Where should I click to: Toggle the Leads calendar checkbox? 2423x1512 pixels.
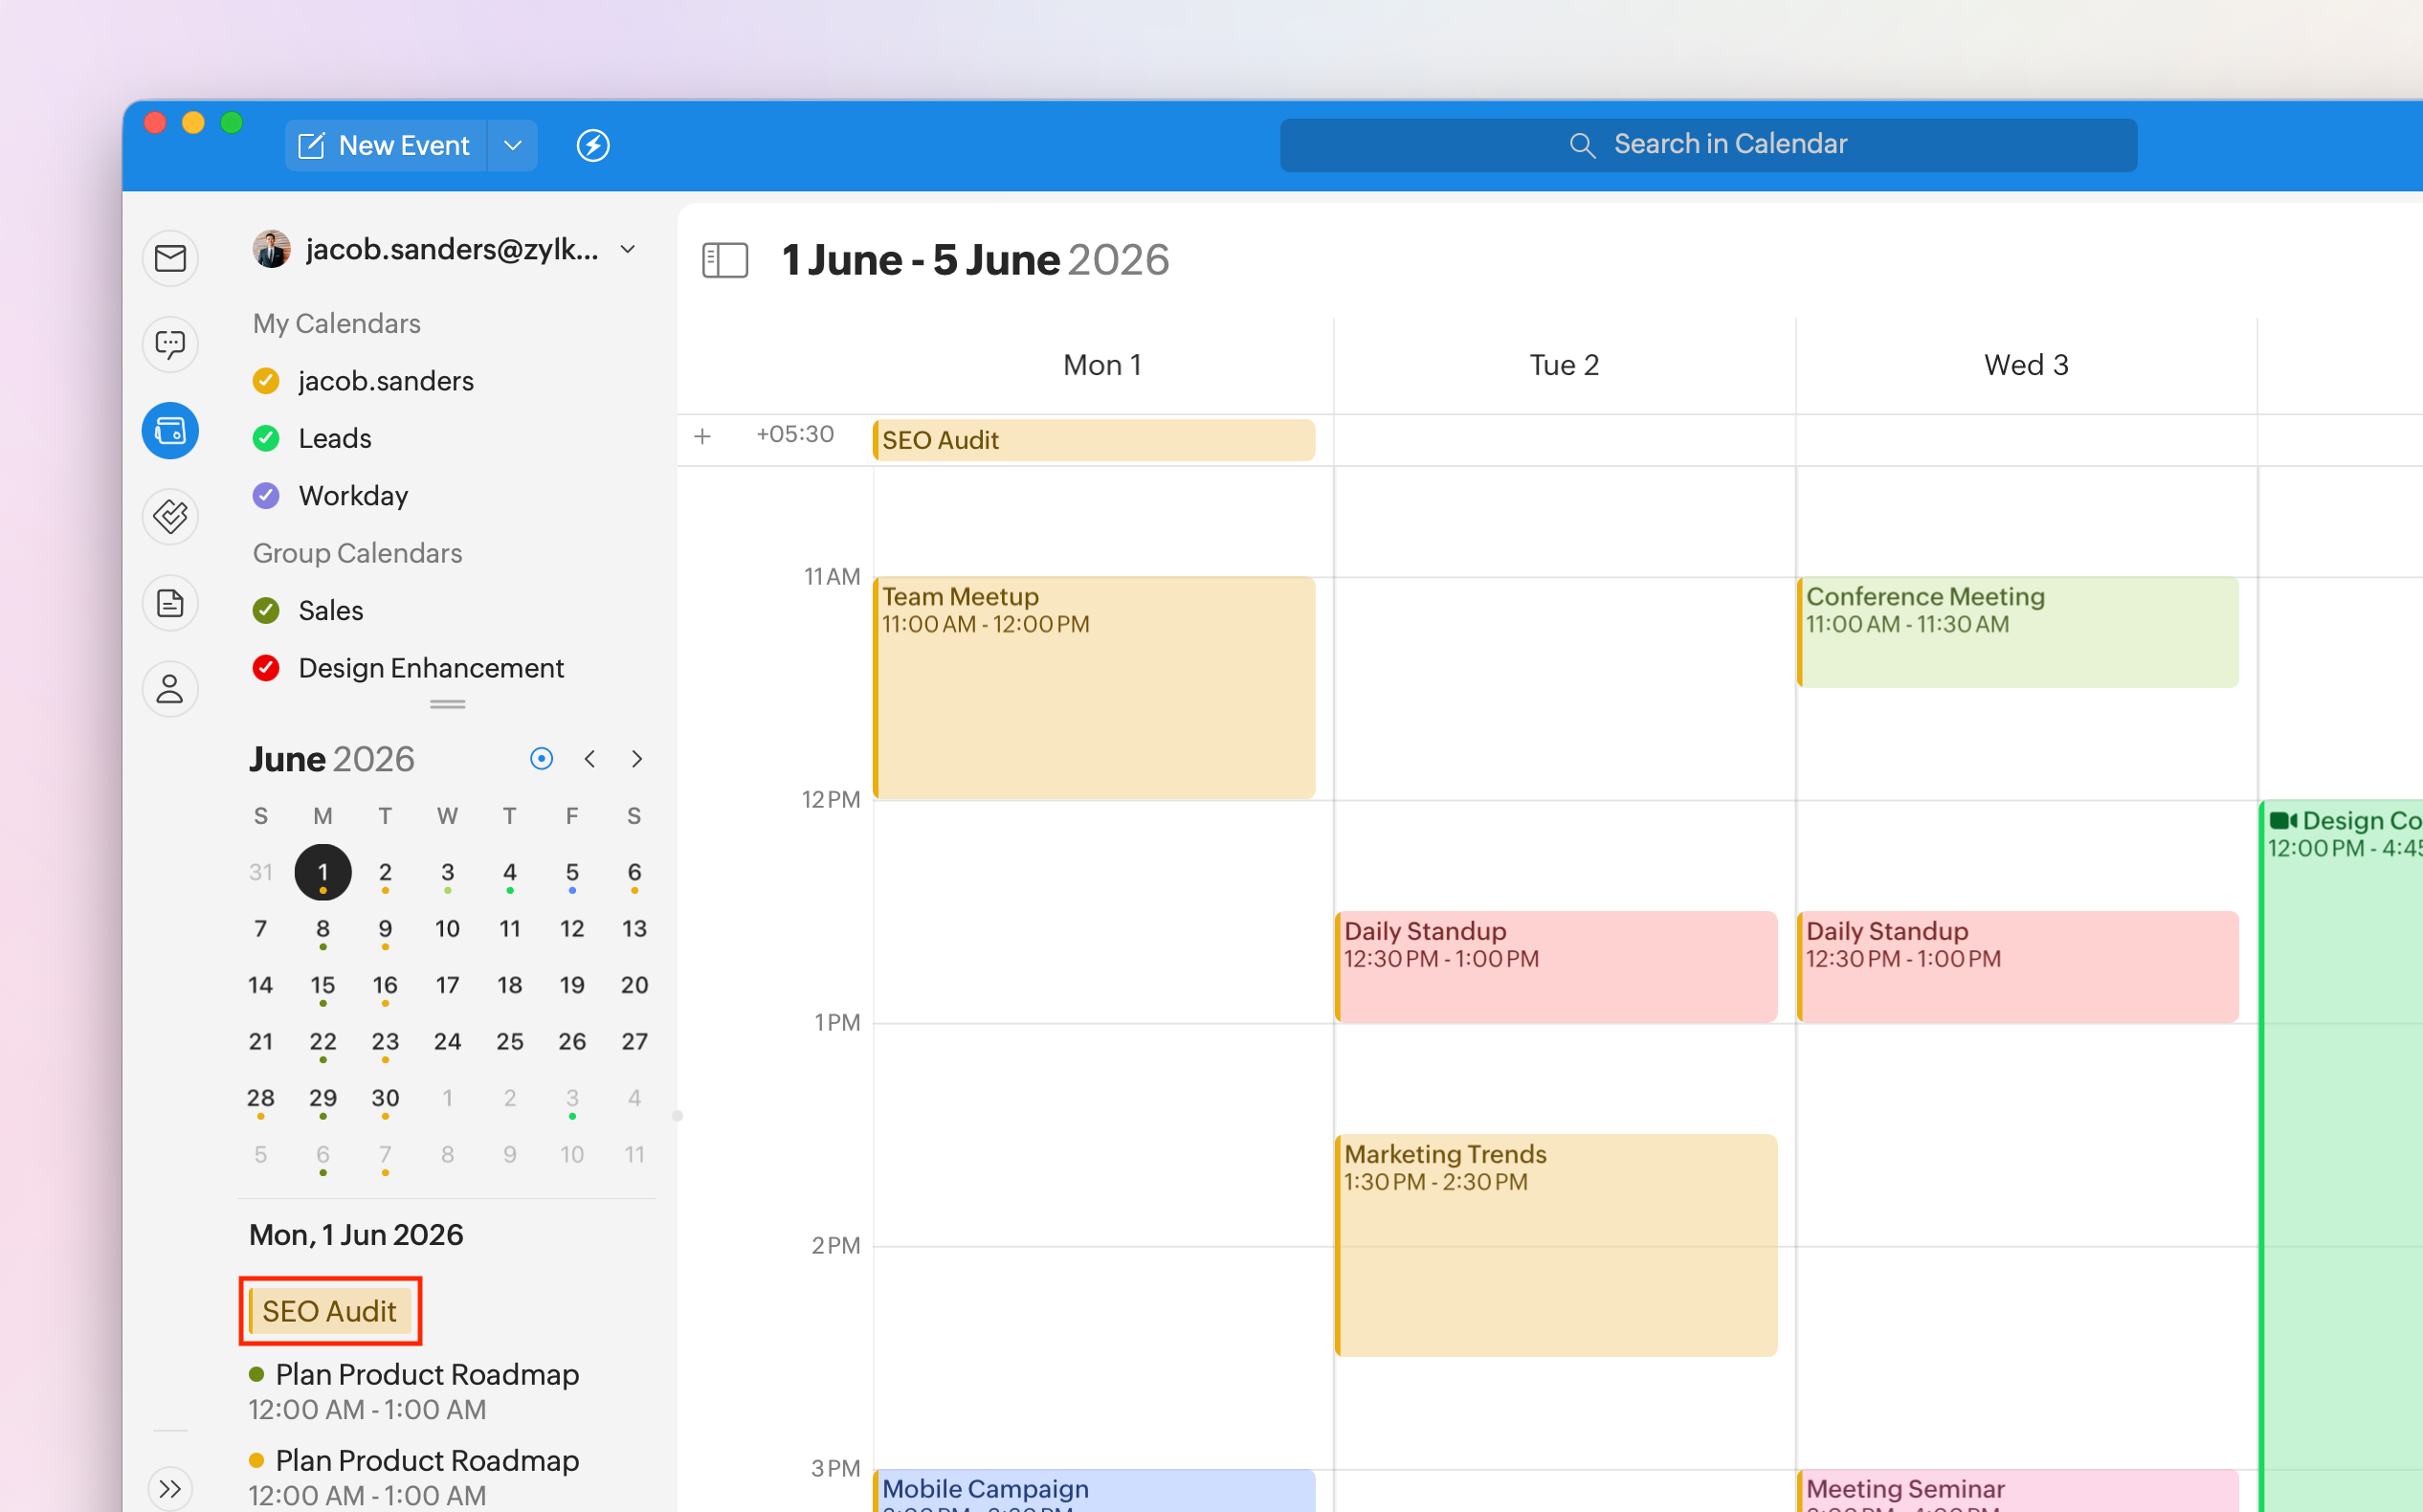click(266, 438)
